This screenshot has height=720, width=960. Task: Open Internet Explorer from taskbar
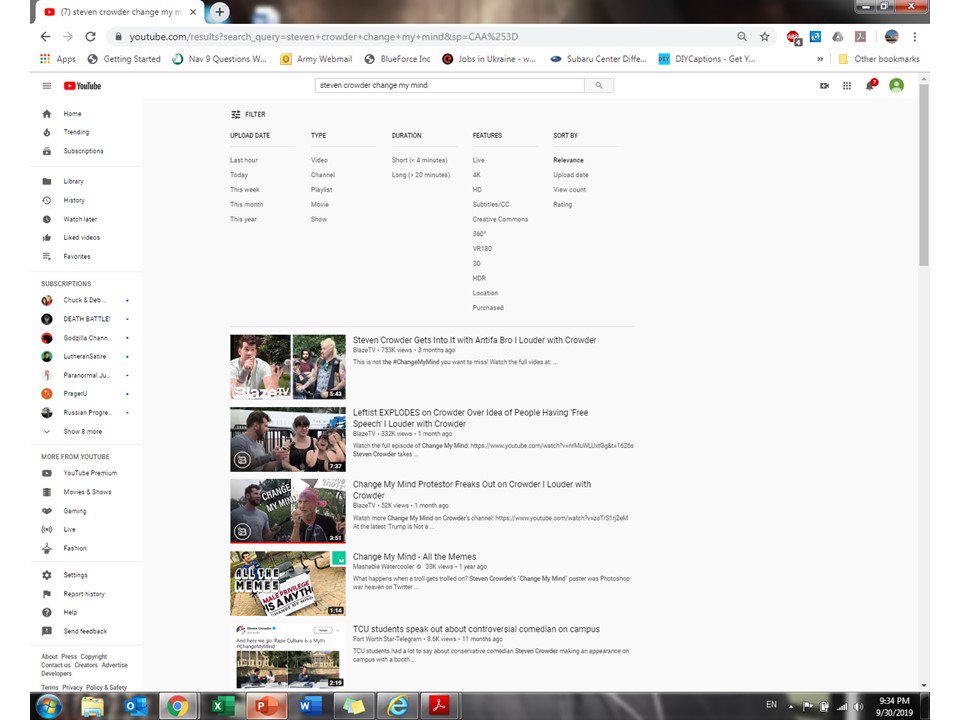pos(397,707)
